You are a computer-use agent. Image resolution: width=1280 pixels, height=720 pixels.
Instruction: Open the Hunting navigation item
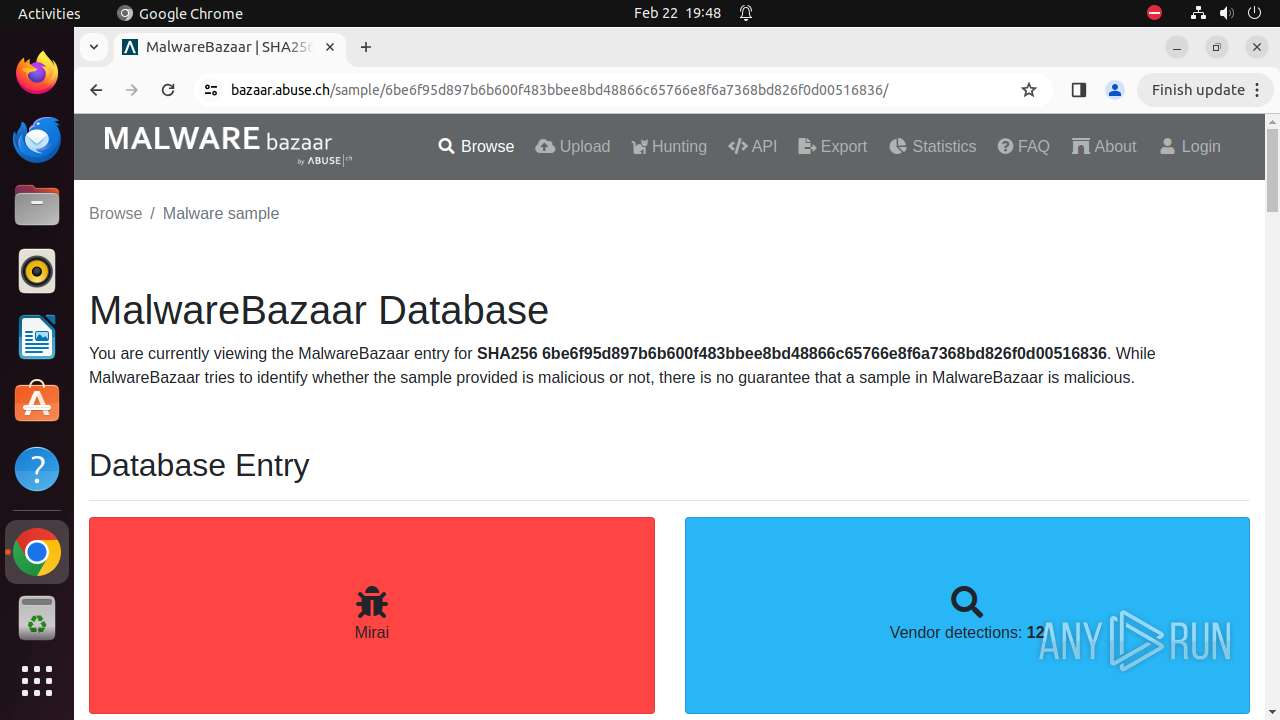click(x=669, y=146)
